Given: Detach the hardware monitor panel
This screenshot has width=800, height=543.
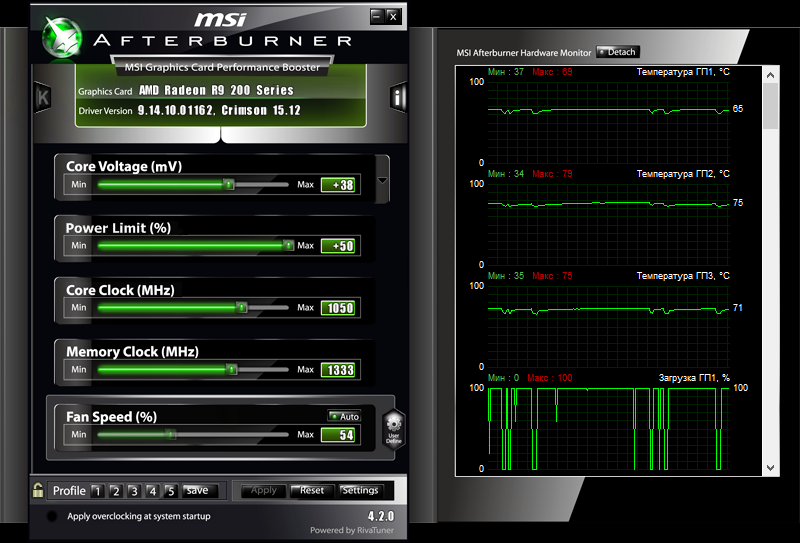Looking at the screenshot, I should [x=617, y=52].
